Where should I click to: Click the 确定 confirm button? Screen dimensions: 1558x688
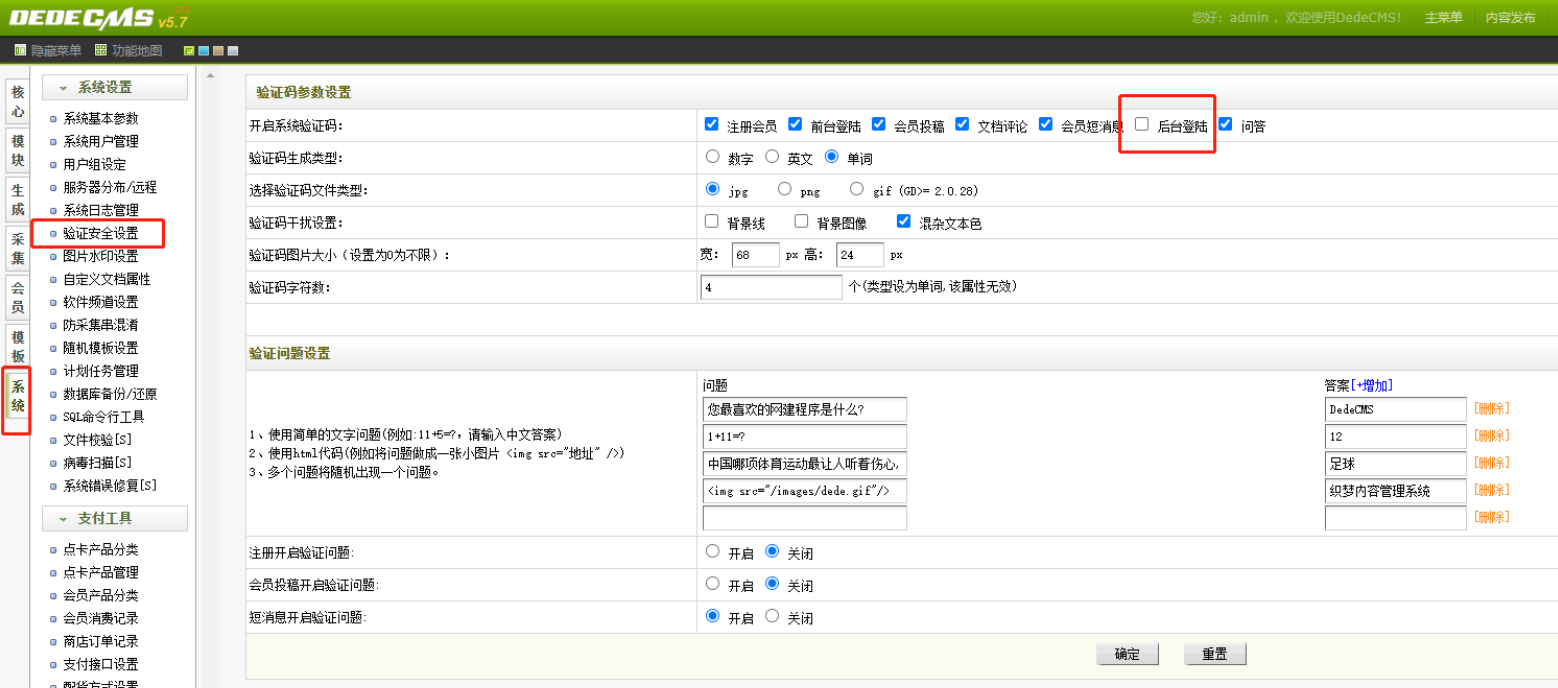pyautogui.click(x=1127, y=654)
